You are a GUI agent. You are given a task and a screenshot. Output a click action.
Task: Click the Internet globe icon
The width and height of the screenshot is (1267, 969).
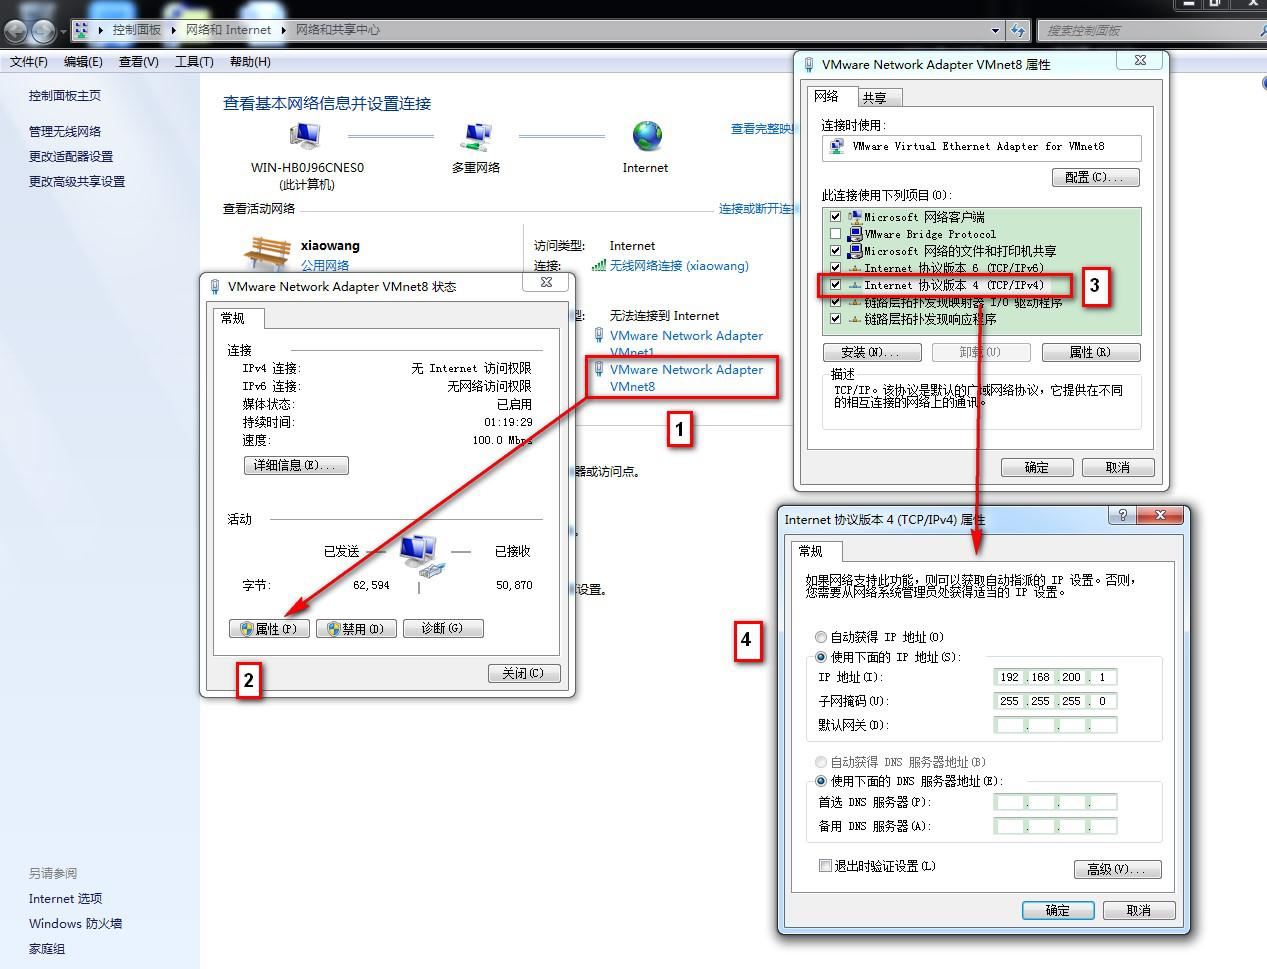(x=647, y=136)
